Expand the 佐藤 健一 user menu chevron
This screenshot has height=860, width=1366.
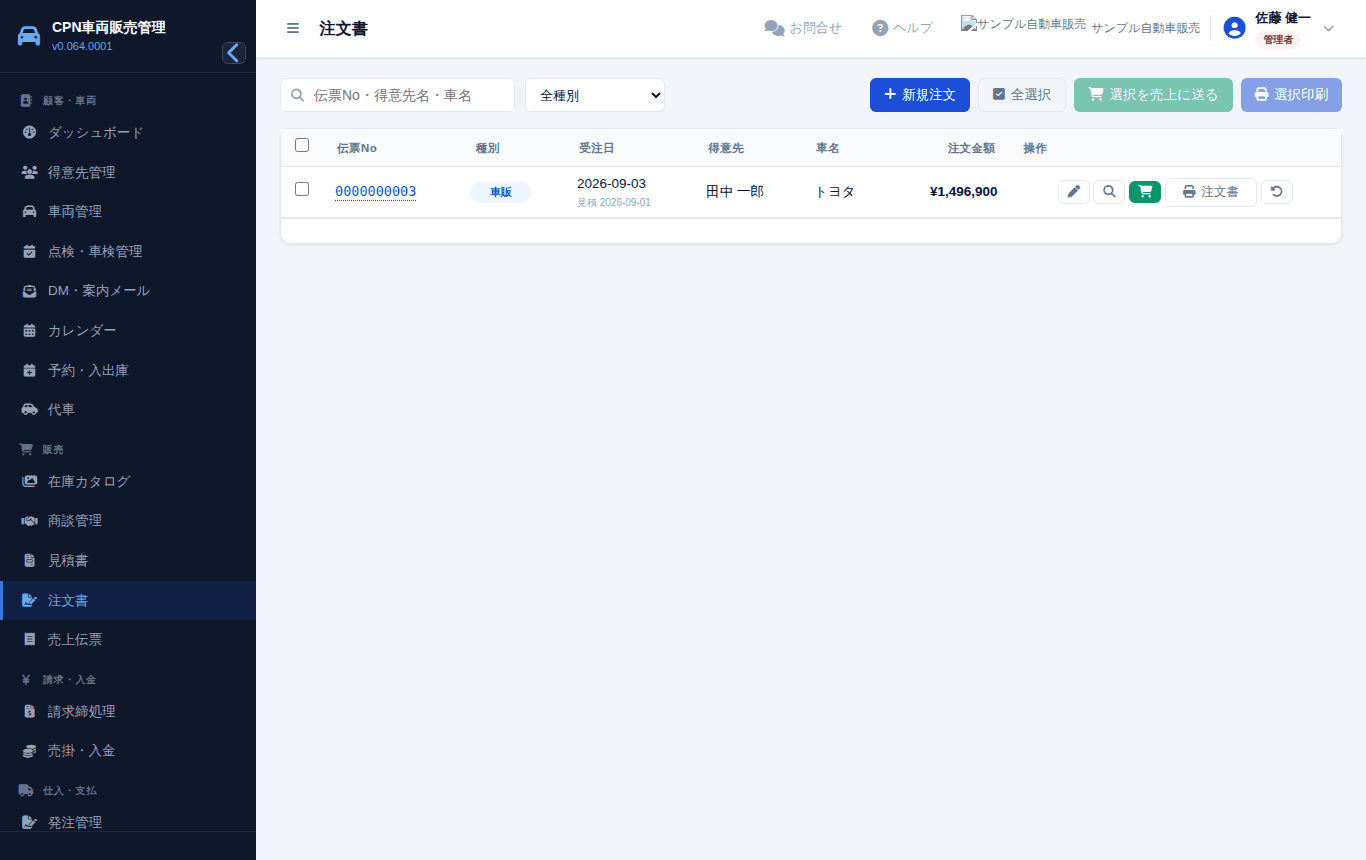tap(1329, 28)
